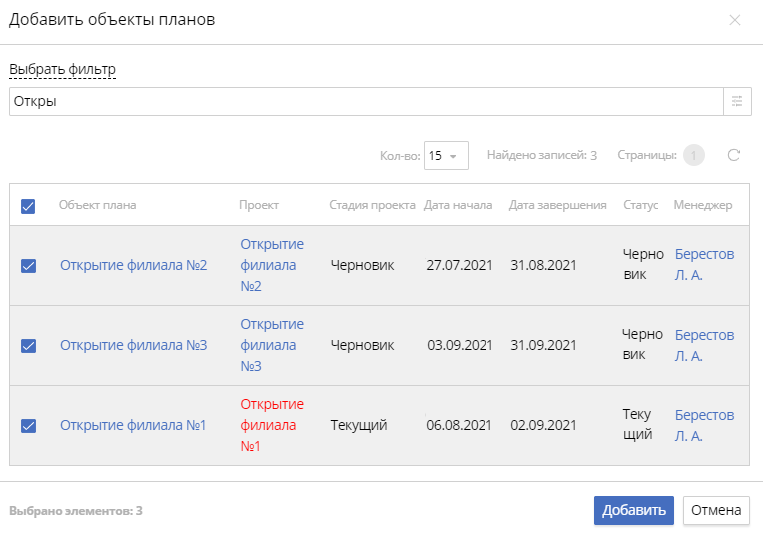Open project link Открытие филиала №3
Image resolution: width=763 pixels, height=537 pixels.
click(272, 345)
